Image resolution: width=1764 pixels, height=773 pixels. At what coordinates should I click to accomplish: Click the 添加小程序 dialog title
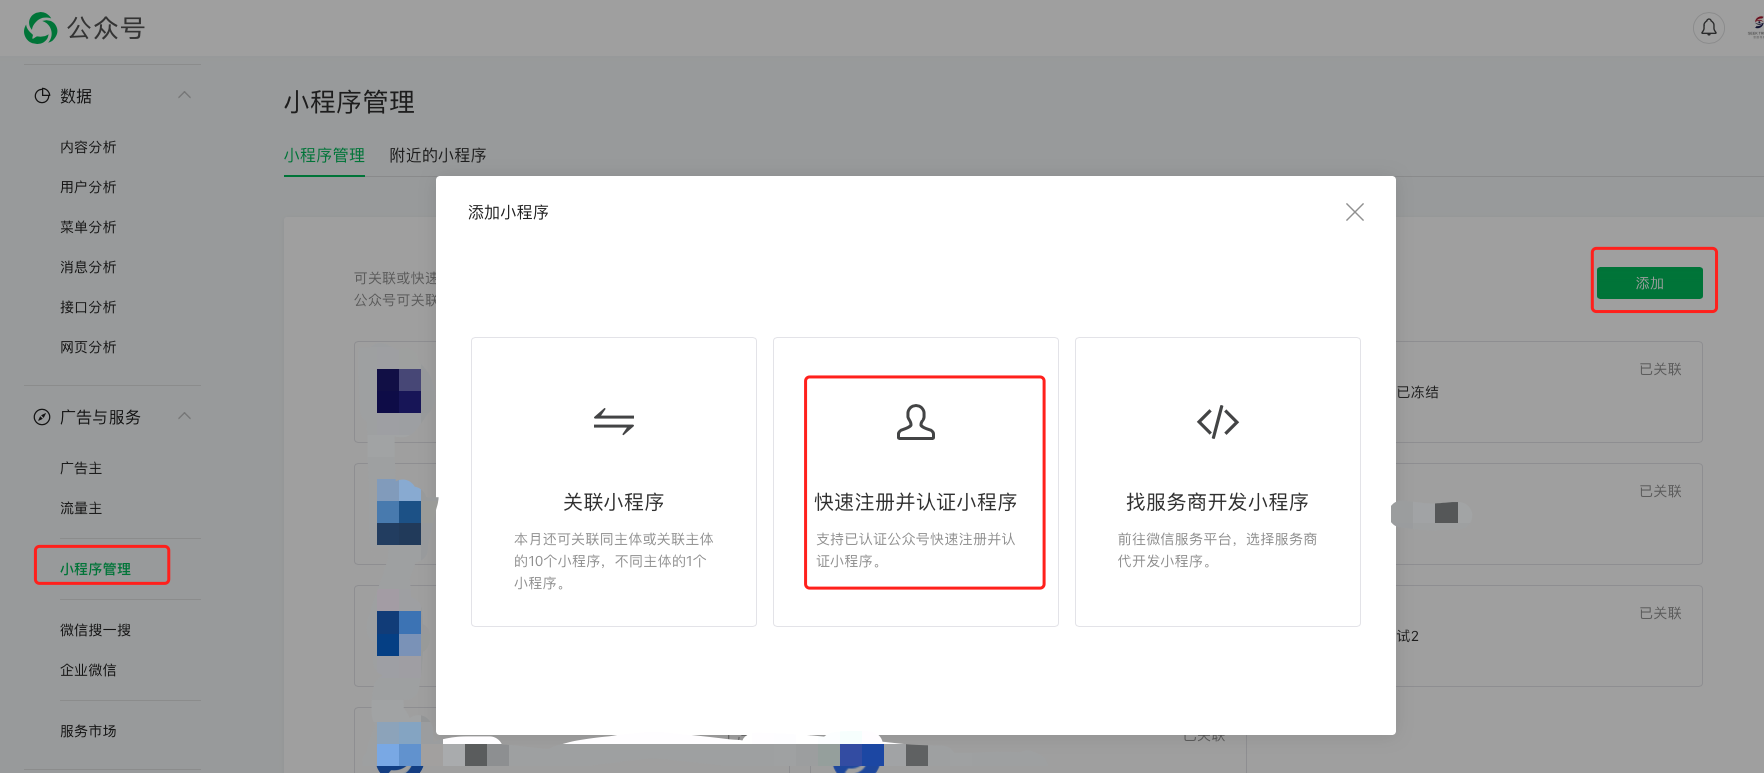tap(508, 212)
